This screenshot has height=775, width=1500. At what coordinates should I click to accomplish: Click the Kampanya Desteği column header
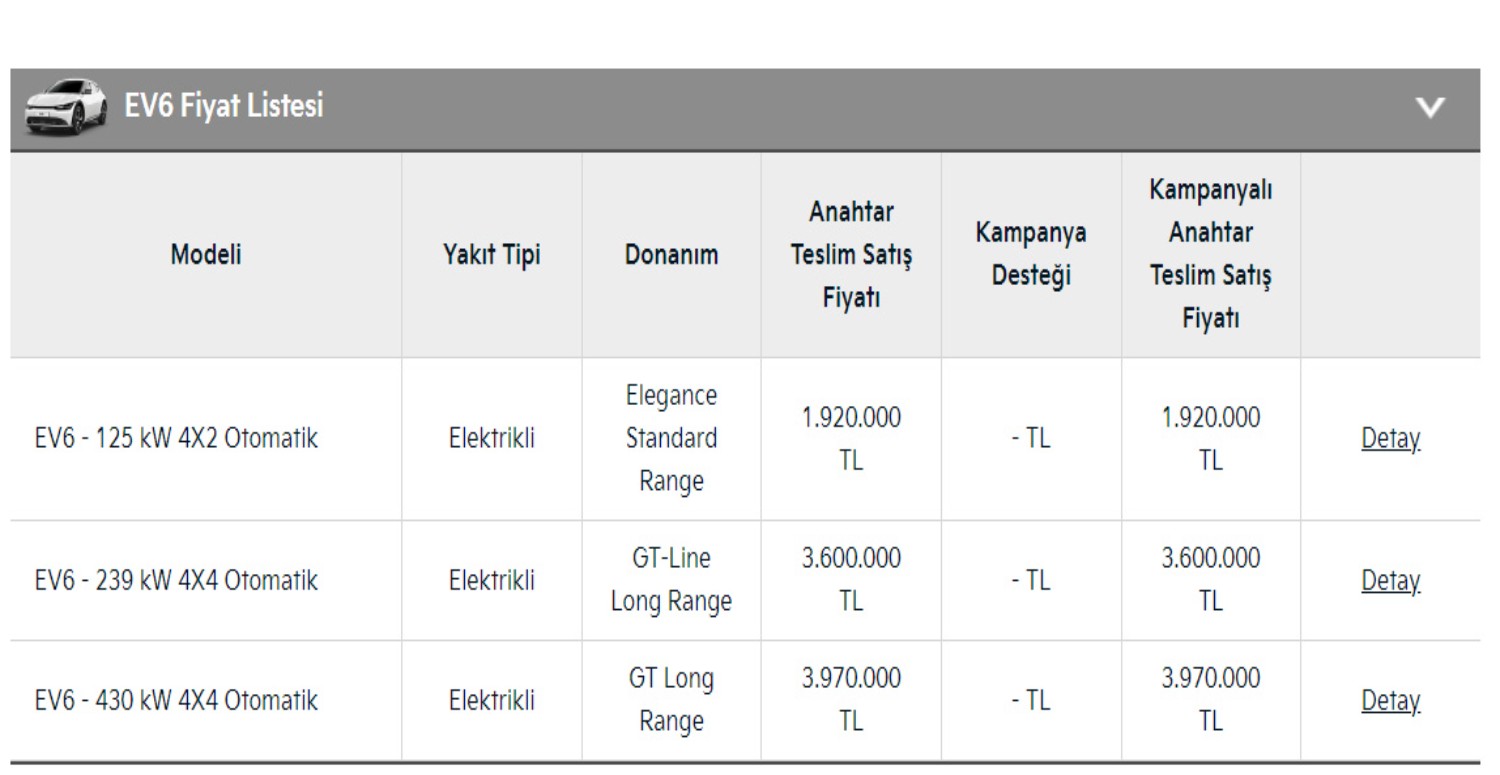(1031, 255)
